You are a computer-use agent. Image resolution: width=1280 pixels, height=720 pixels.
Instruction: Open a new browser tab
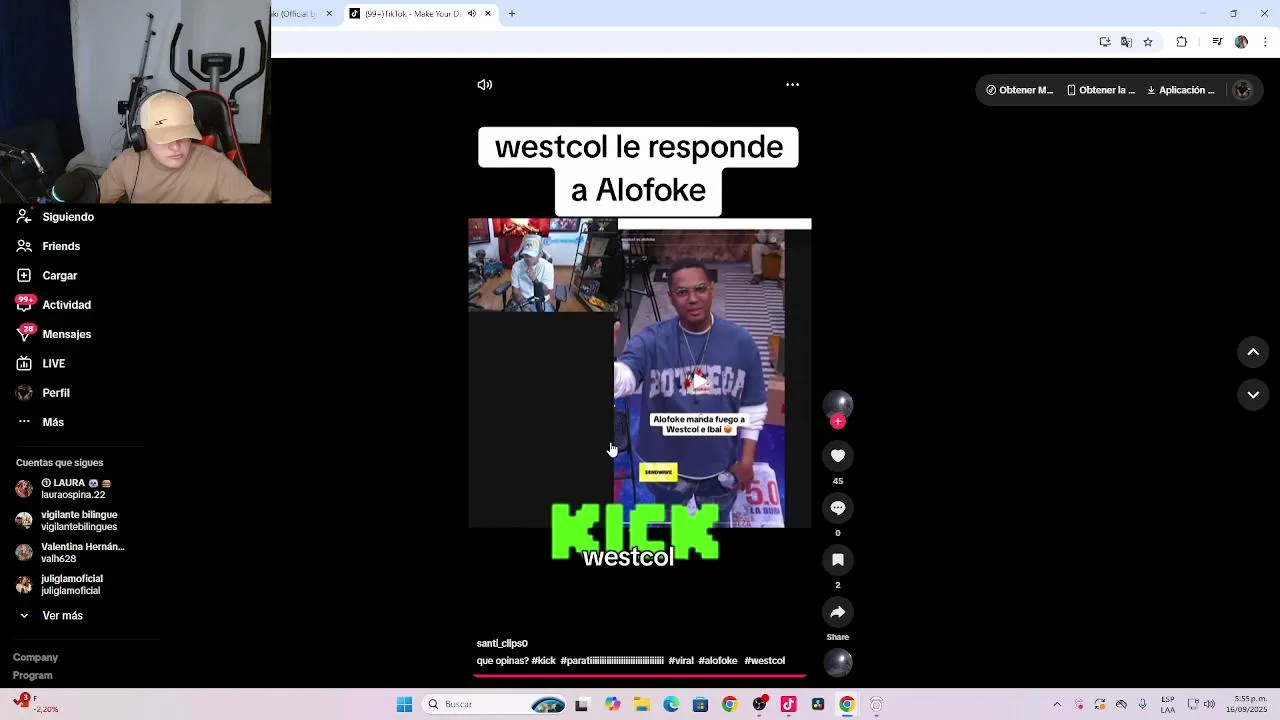tap(512, 14)
